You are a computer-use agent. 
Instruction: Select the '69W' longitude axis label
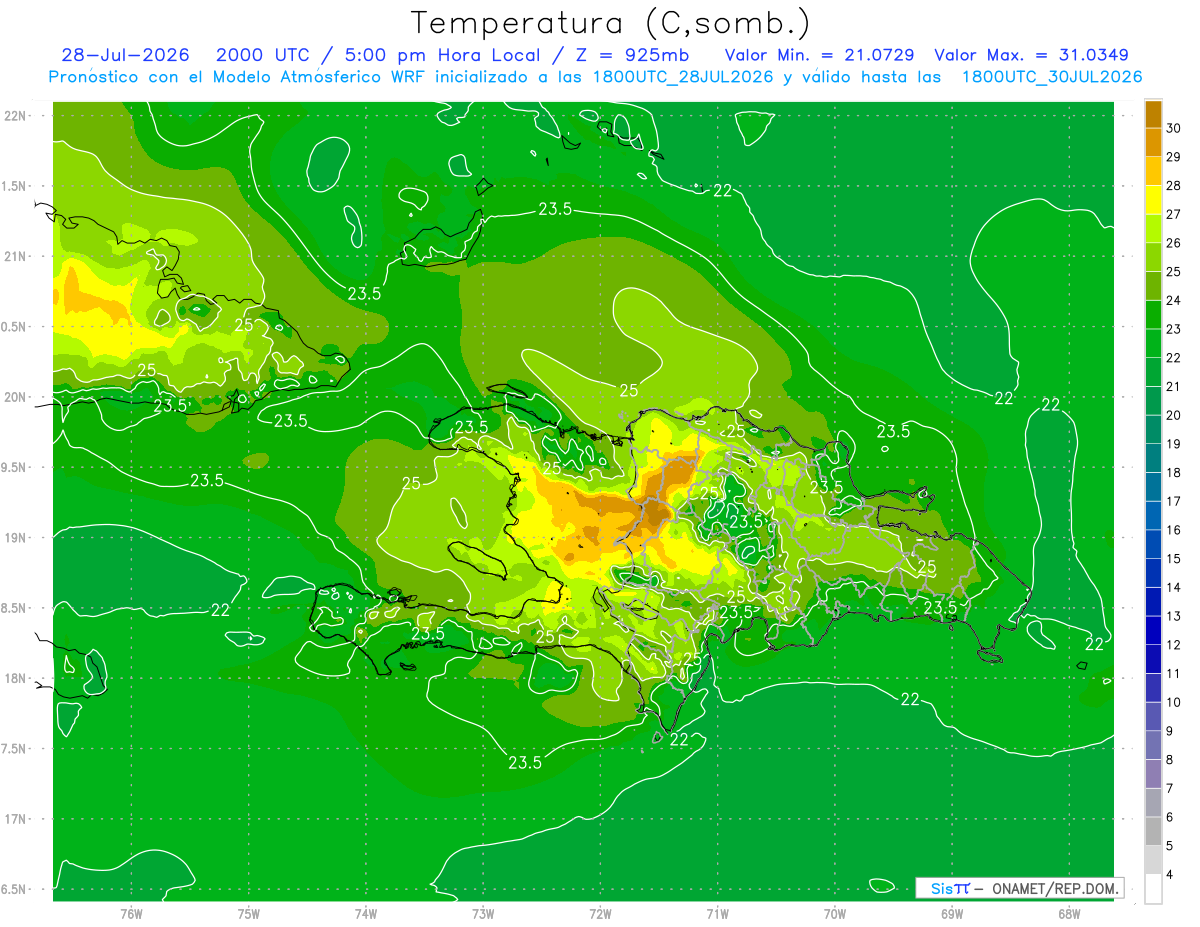952,914
